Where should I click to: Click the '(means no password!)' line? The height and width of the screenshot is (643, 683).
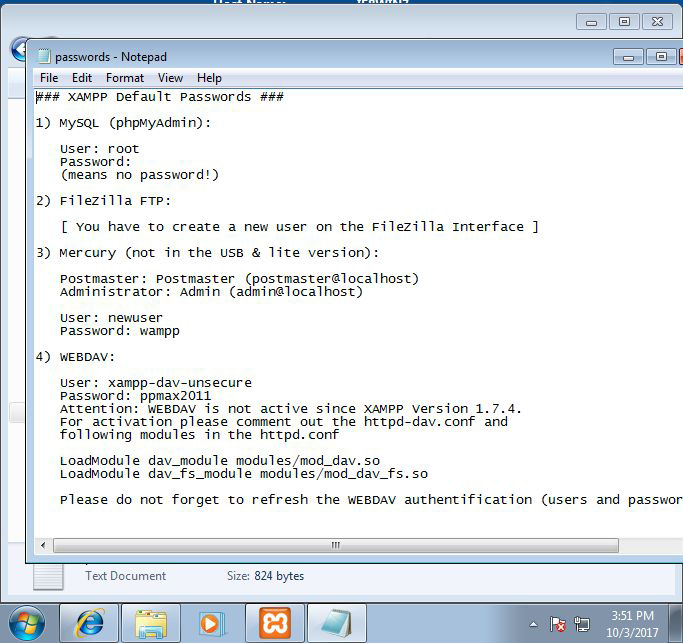139,175
